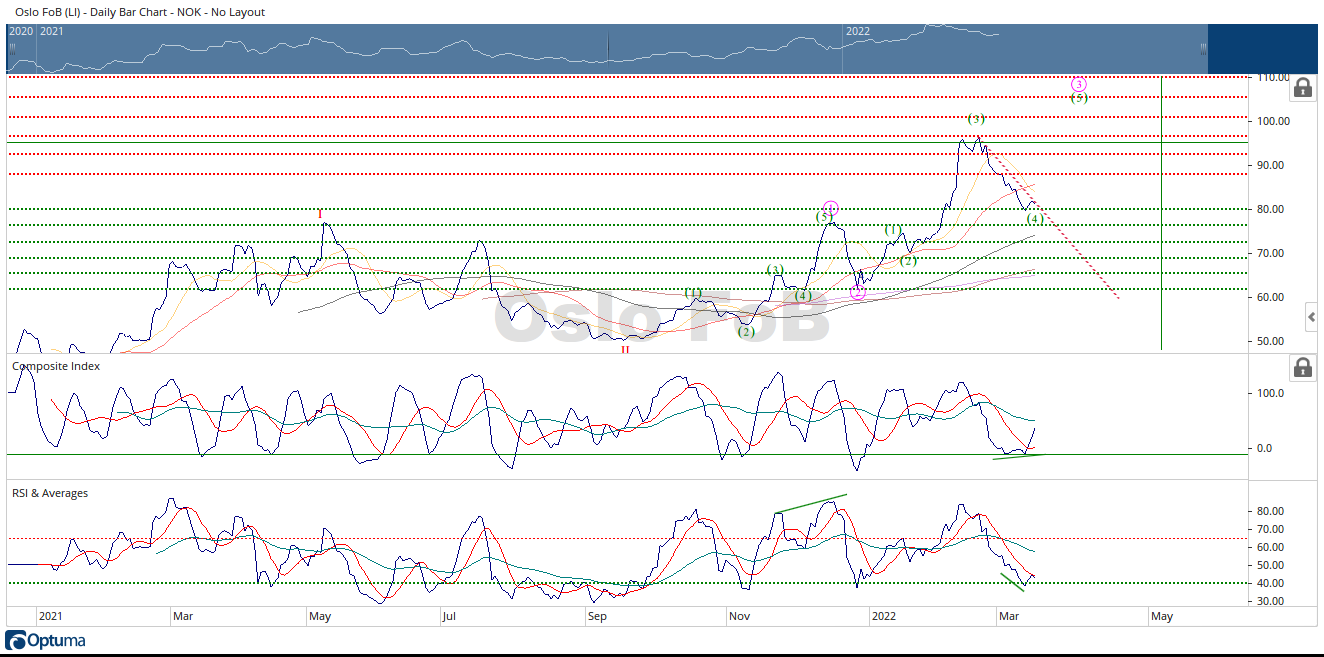Toggle the lock icon beside Composite Index pane
Viewport: 1324px width, 657px height.
pos(1302,366)
